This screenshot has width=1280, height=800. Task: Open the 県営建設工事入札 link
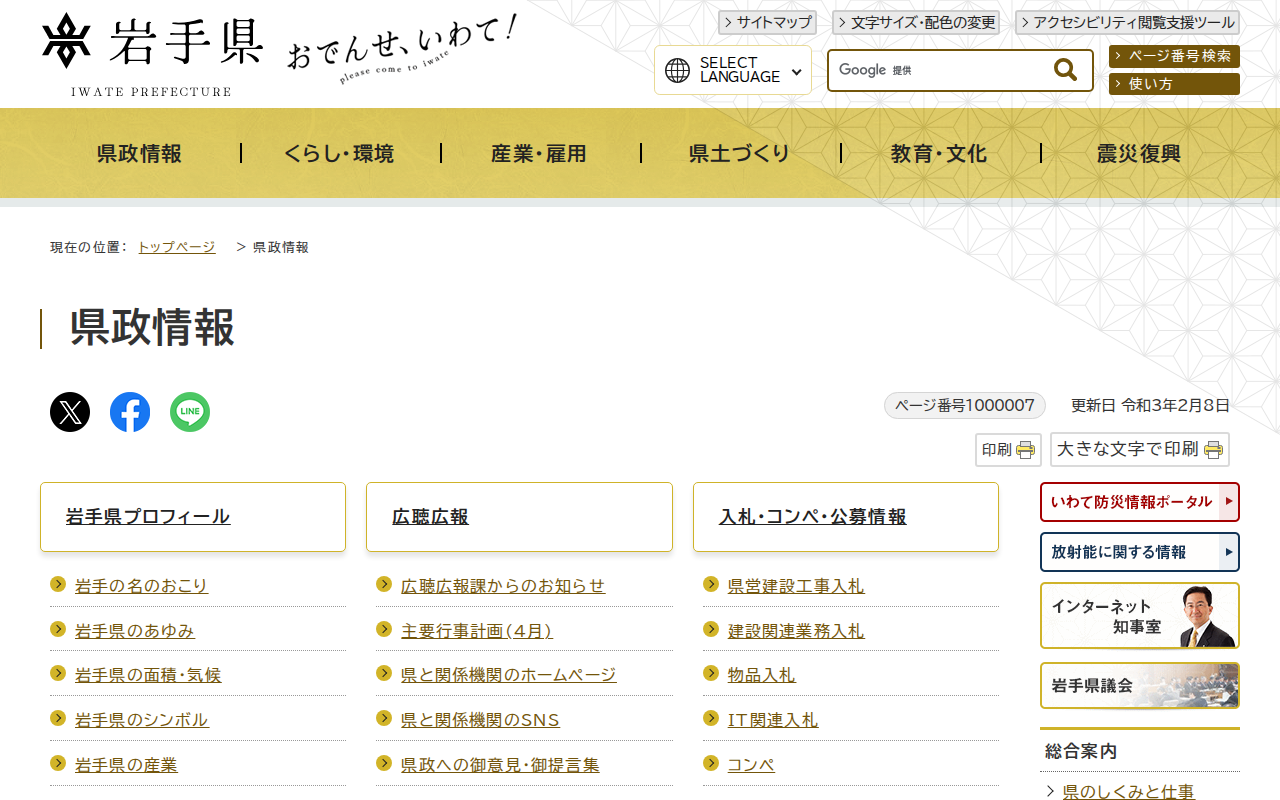[795, 586]
